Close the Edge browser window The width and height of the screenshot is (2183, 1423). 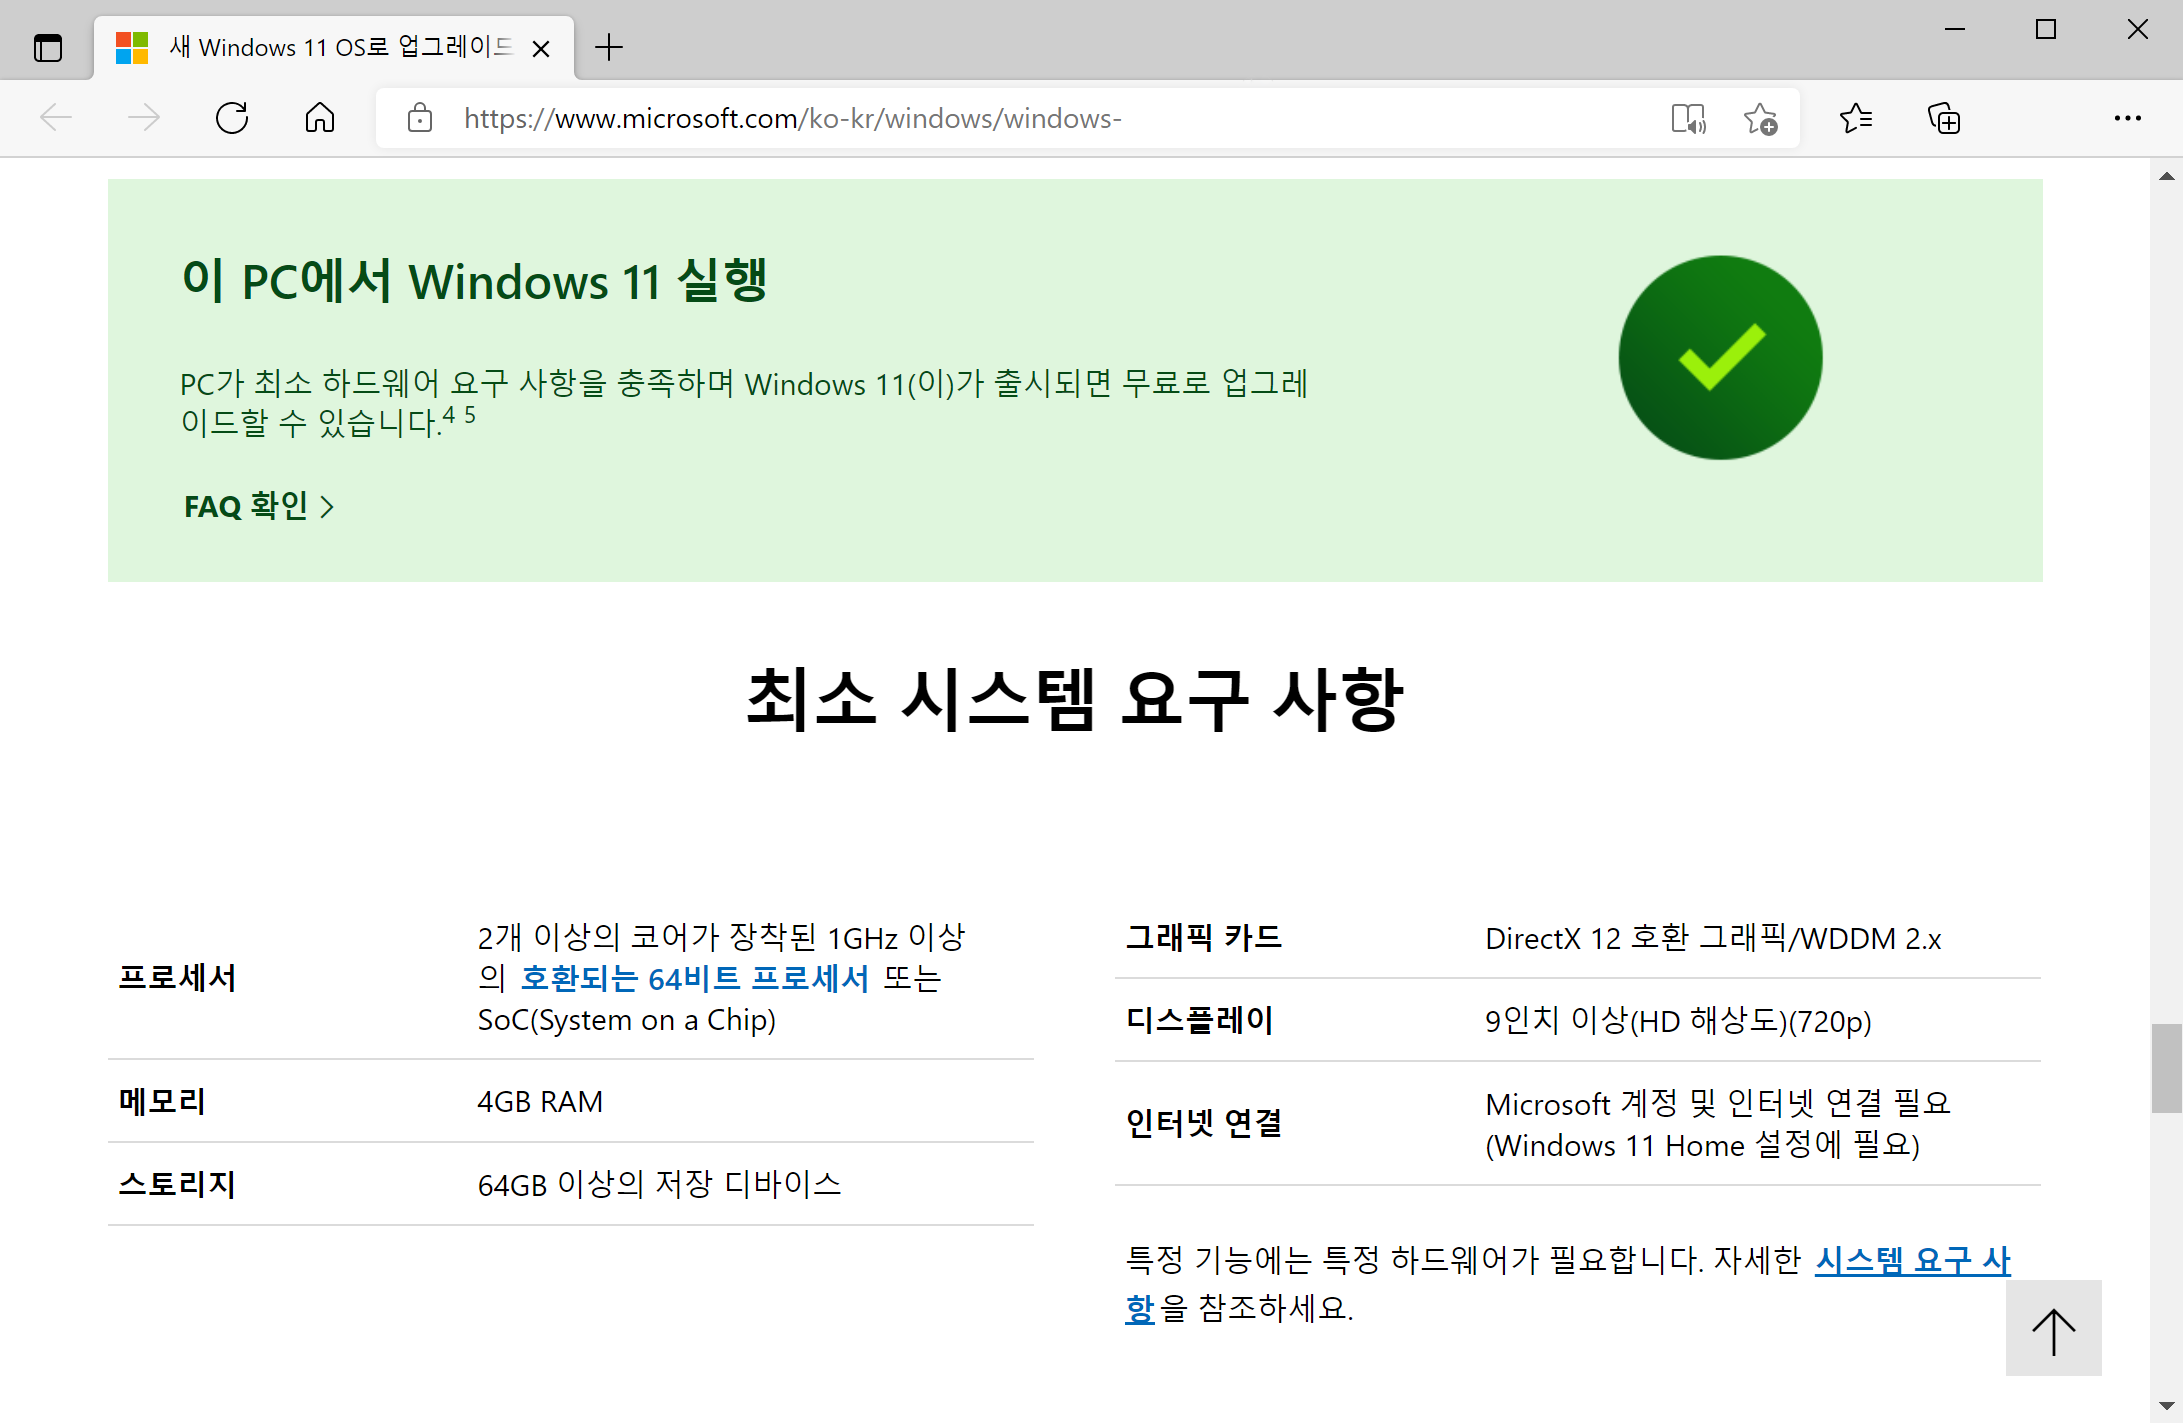2138,30
